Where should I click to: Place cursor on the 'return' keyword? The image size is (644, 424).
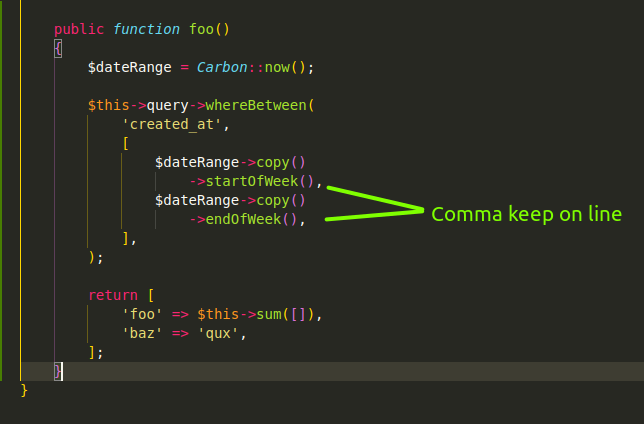(113, 295)
